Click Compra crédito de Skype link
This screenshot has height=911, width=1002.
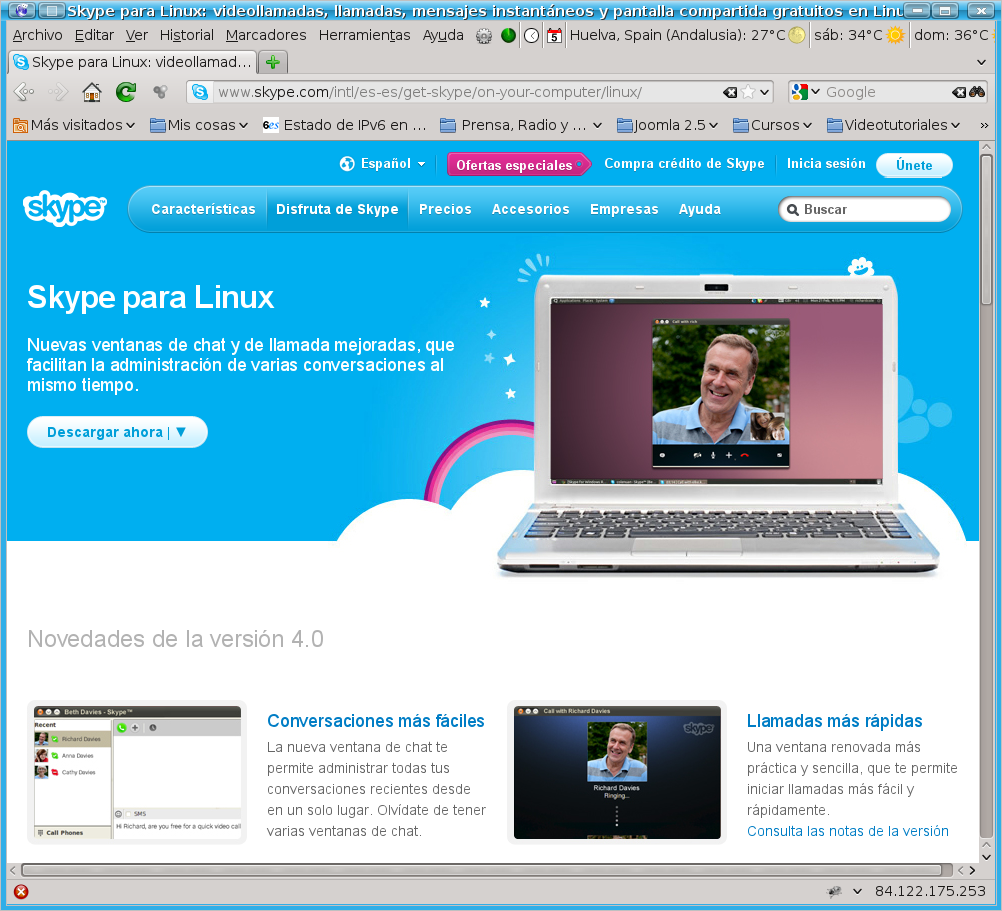pyautogui.click(x=684, y=164)
